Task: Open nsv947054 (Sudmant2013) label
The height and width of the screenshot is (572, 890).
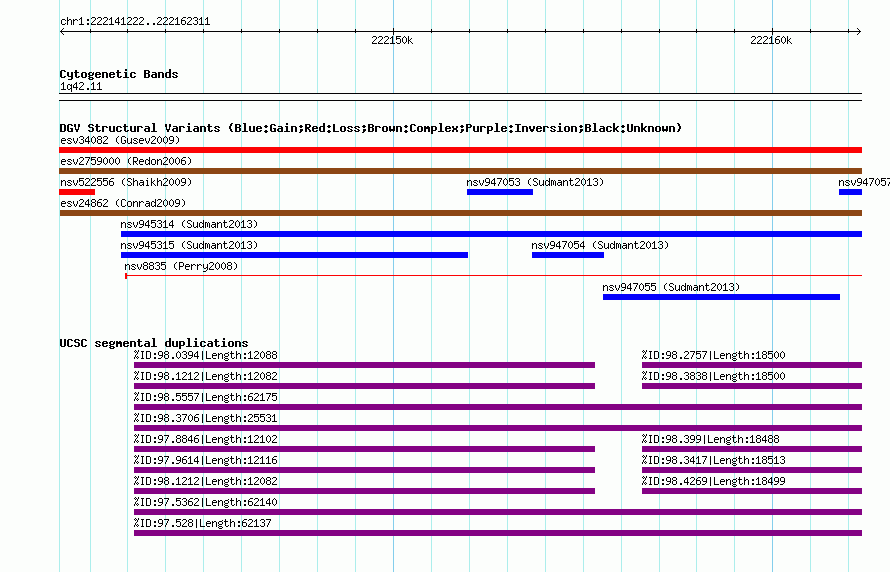Action: tap(601, 245)
